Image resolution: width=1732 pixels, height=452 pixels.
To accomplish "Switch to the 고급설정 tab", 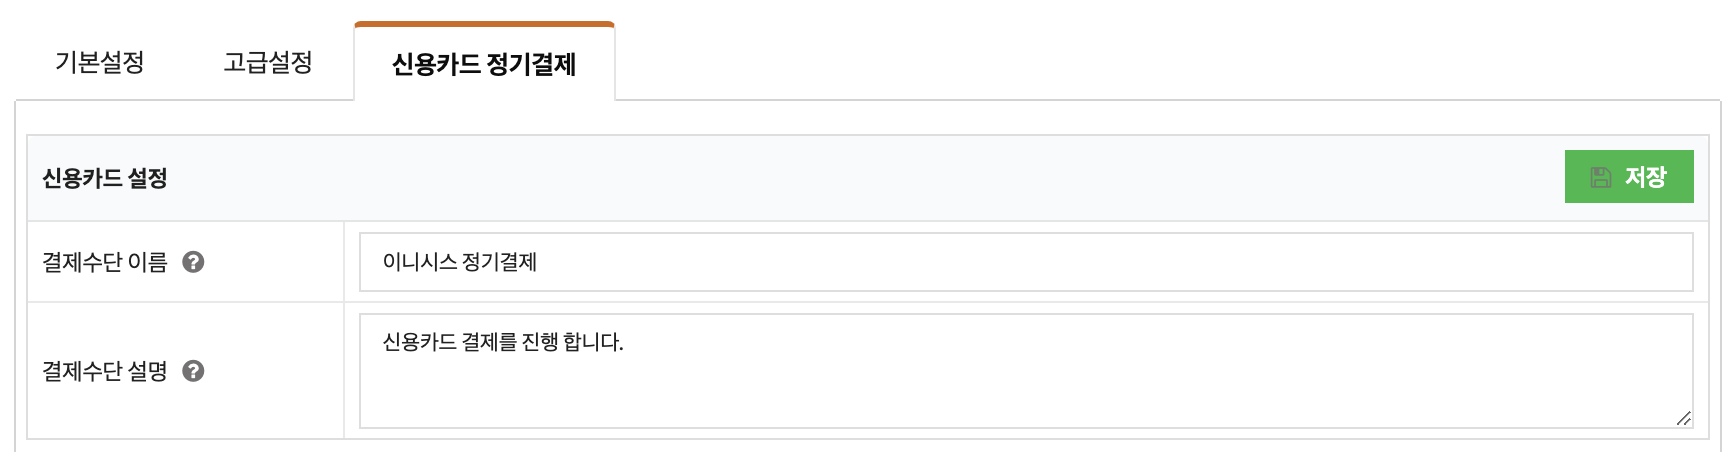I will pyautogui.click(x=268, y=62).
